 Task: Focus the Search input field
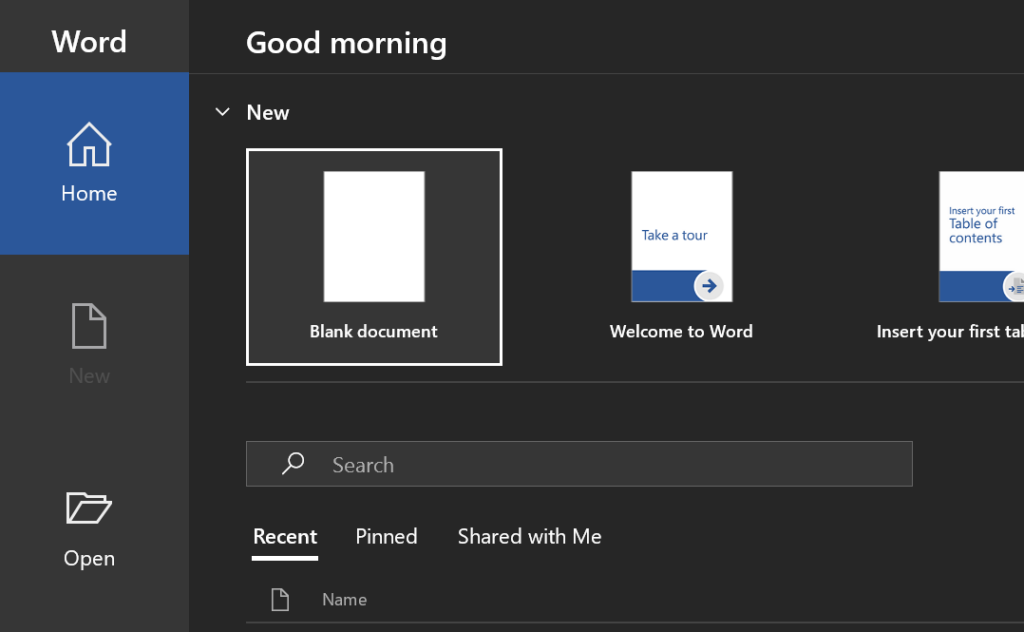click(579, 464)
